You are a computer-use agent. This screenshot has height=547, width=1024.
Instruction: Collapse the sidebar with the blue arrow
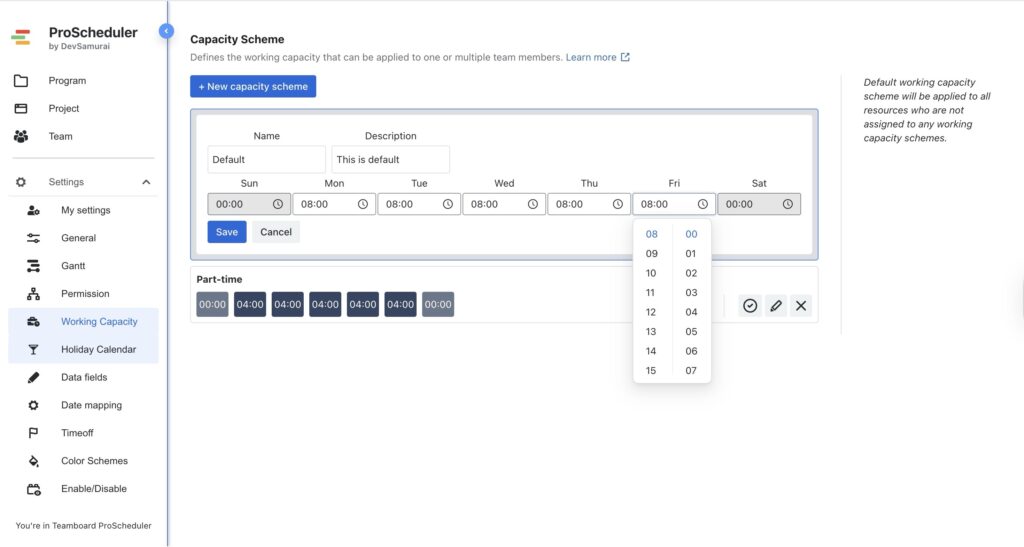tap(167, 31)
